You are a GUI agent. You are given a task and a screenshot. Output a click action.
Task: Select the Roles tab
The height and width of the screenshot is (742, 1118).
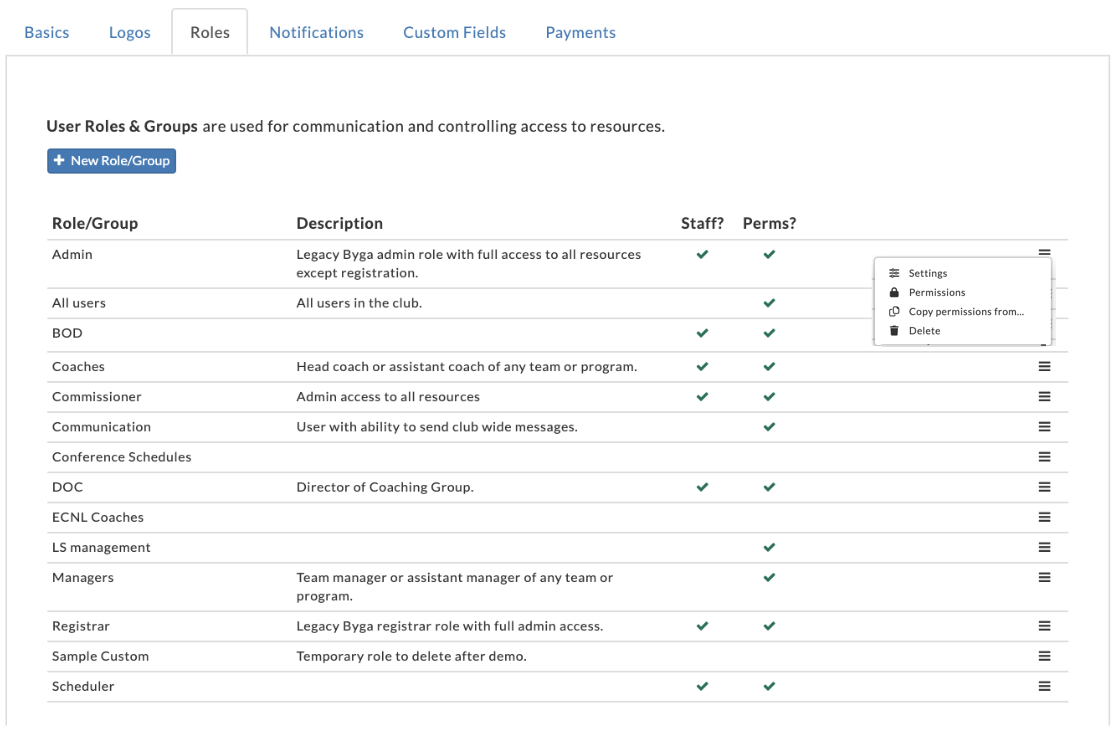[210, 32]
